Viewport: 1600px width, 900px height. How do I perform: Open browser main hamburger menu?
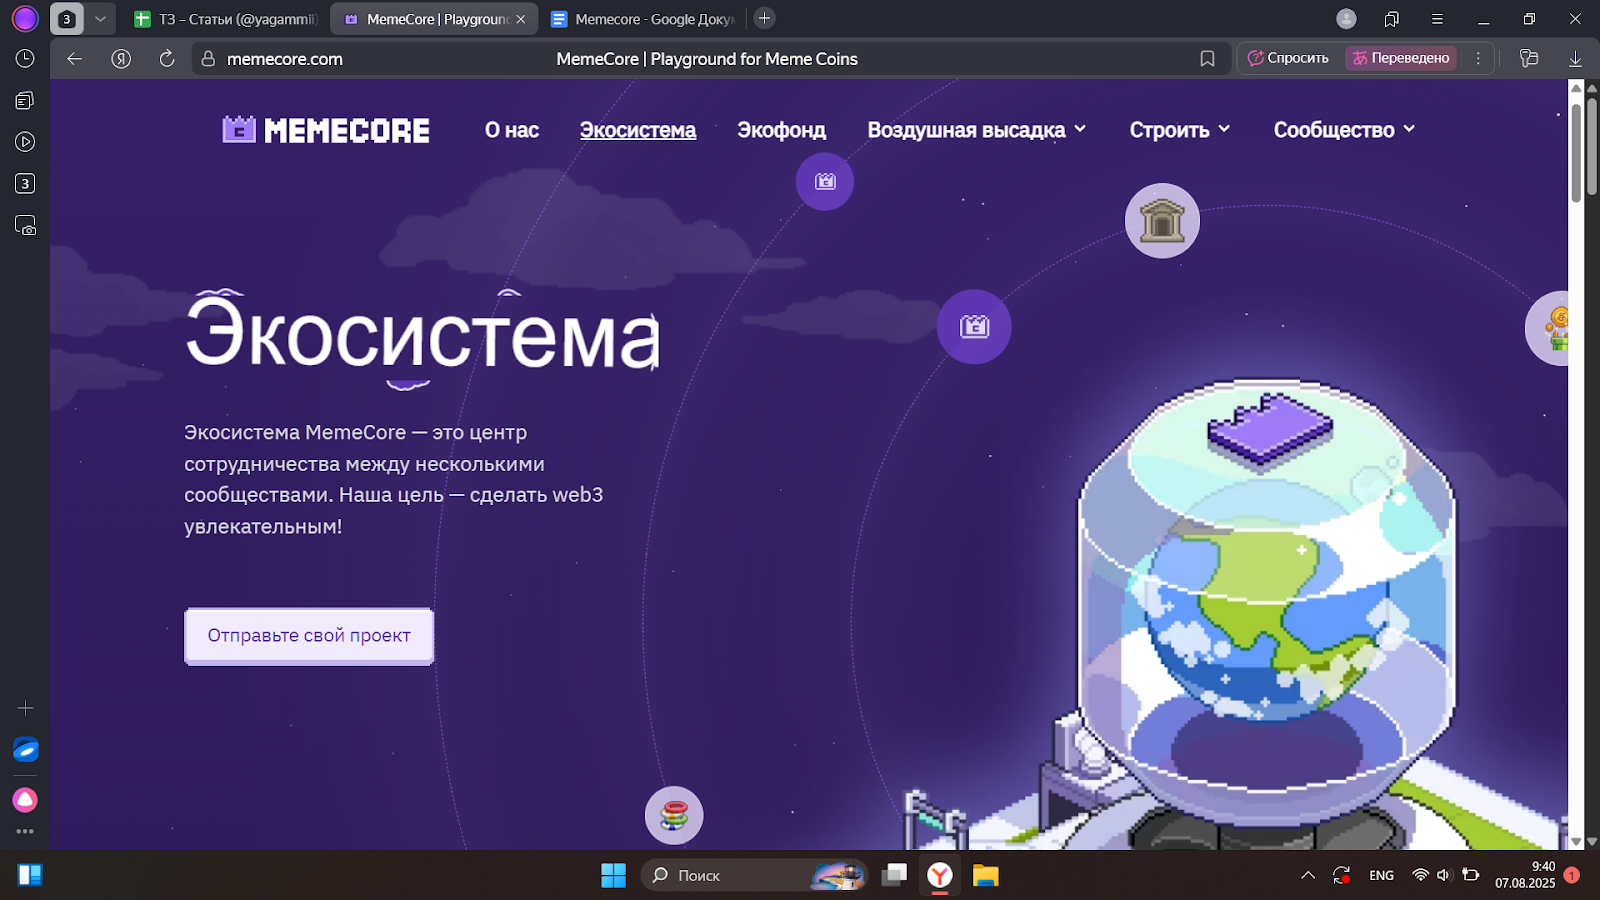[x=1437, y=19]
